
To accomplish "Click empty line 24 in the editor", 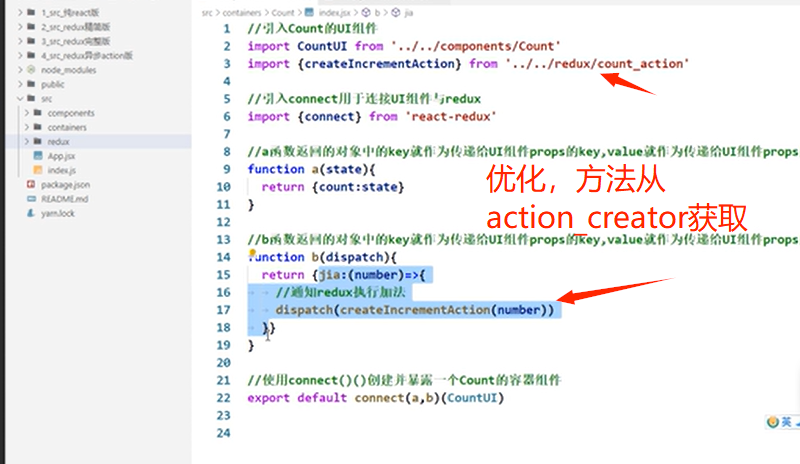I will click(x=520, y=433).
